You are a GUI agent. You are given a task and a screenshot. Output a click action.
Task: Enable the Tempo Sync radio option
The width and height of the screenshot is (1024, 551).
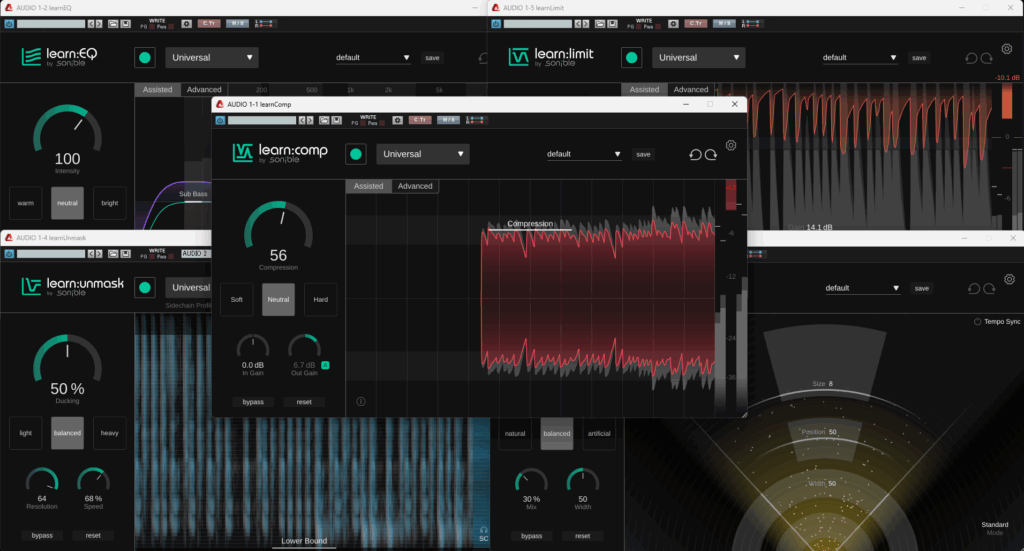point(977,321)
